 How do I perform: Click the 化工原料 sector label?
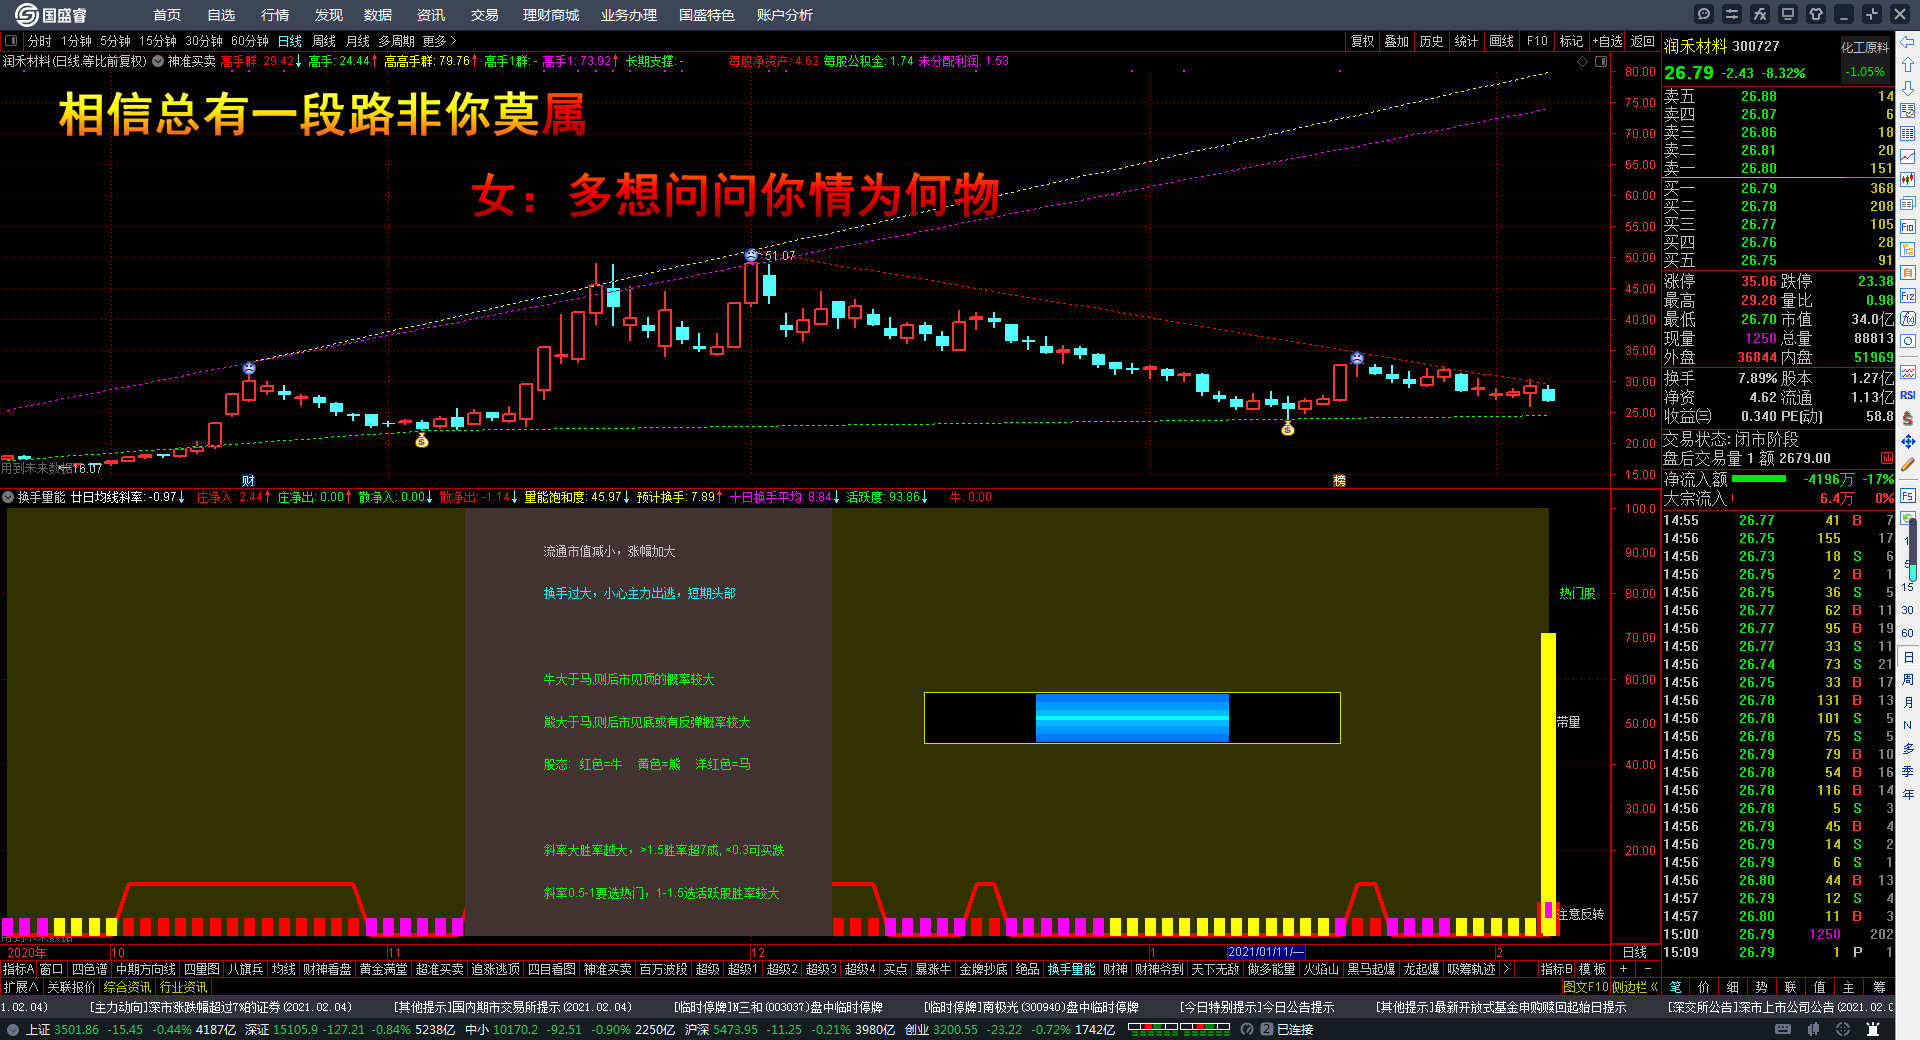coord(1865,47)
